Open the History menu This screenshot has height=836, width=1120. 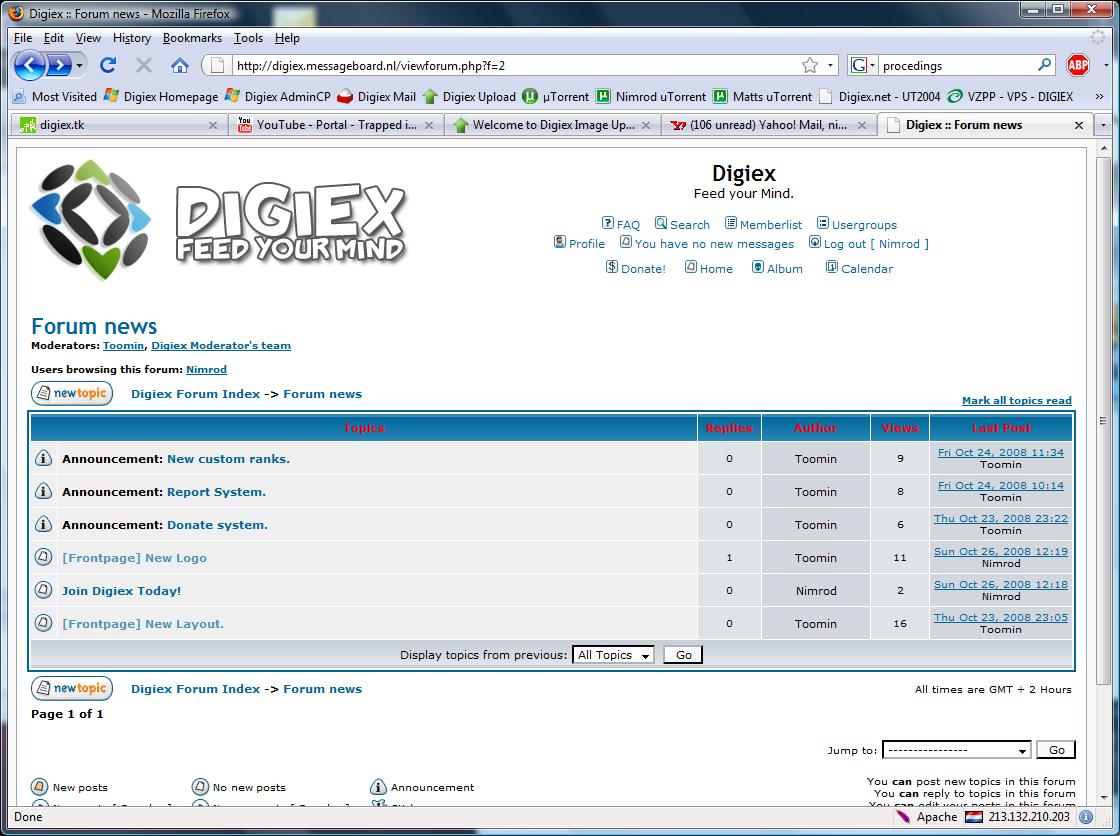point(131,38)
